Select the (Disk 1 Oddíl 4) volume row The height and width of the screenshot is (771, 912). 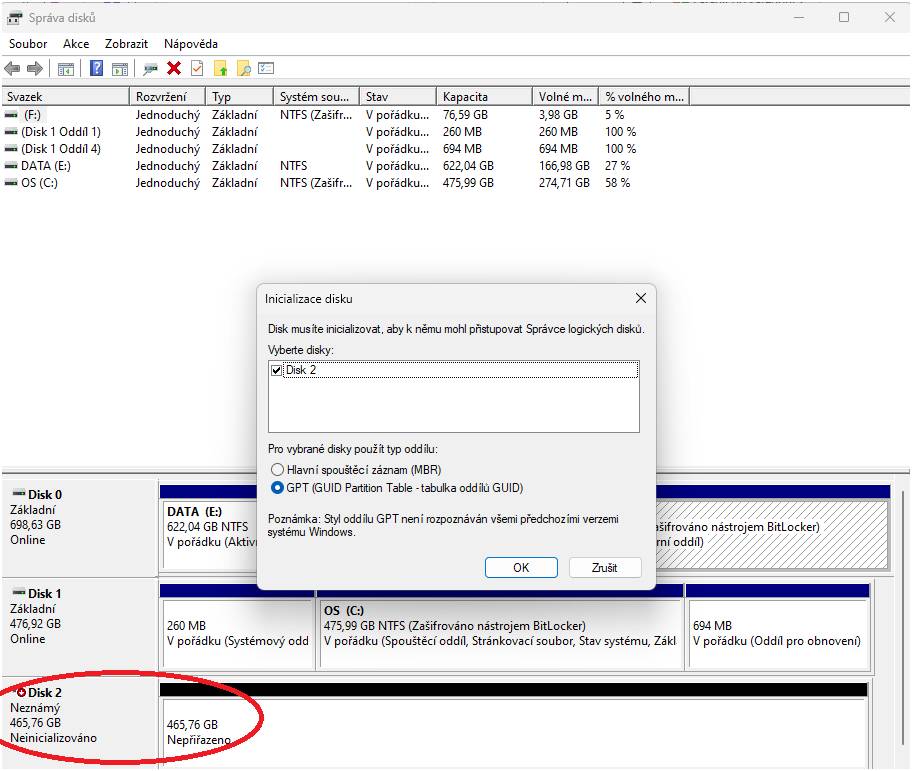[x=345, y=149]
